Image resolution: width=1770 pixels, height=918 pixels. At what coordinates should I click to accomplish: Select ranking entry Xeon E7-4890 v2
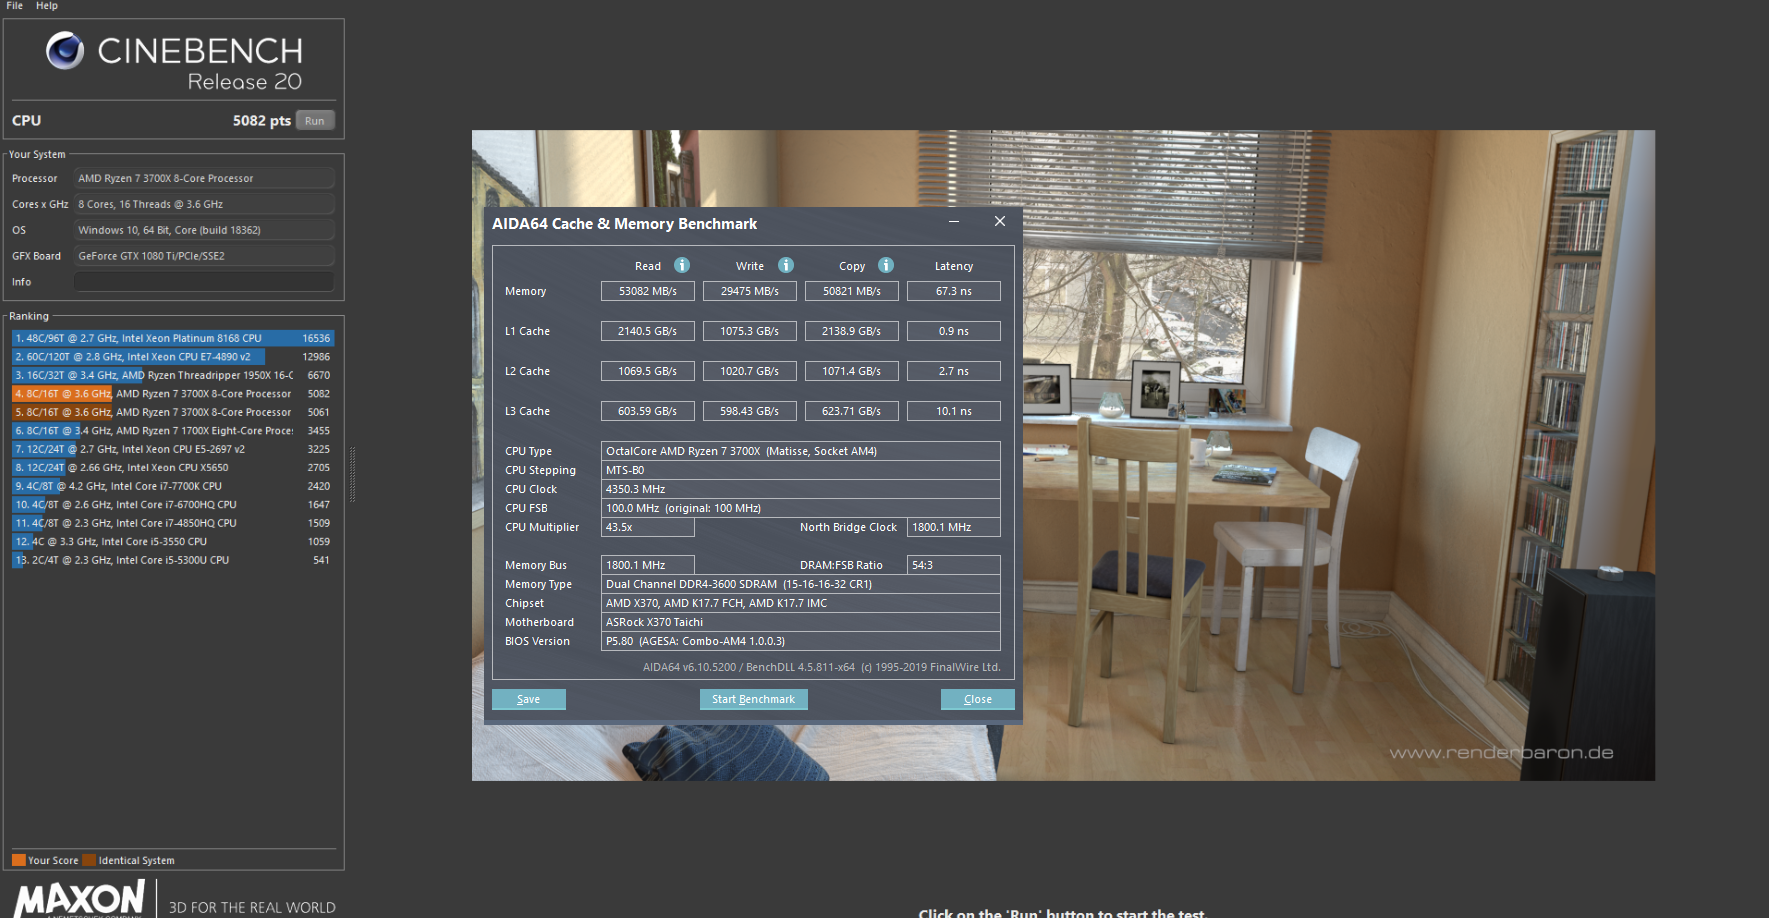pyautogui.click(x=172, y=357)
